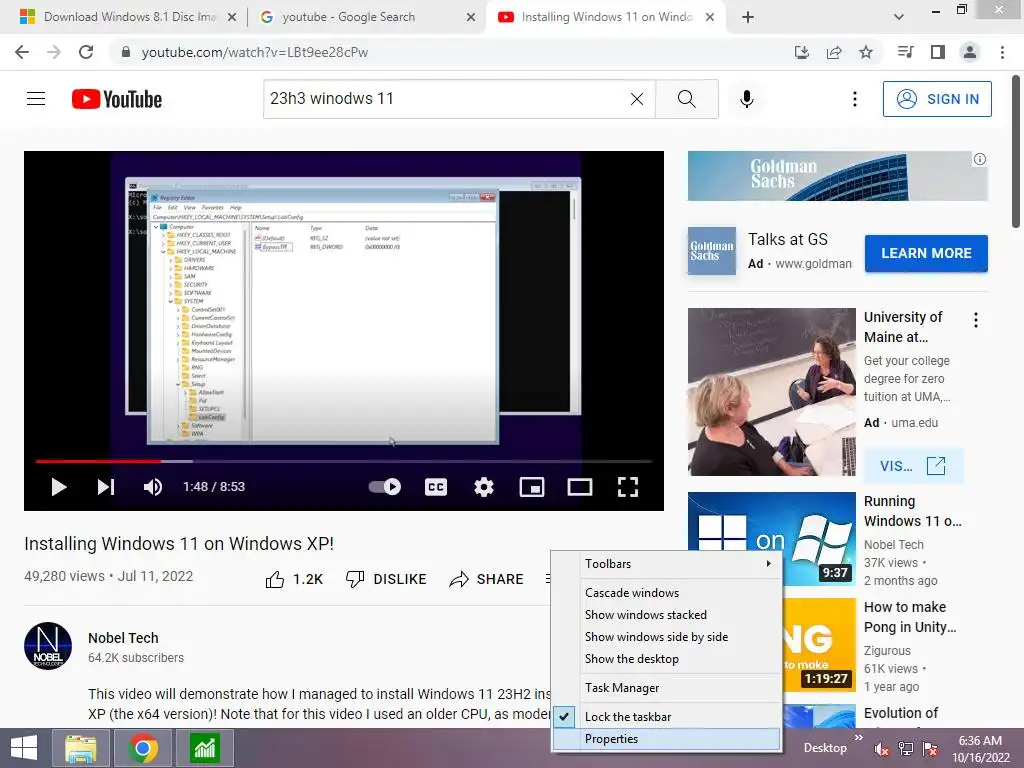Open a new browser tab
The image size is (1024, 768).
[748, 17]
